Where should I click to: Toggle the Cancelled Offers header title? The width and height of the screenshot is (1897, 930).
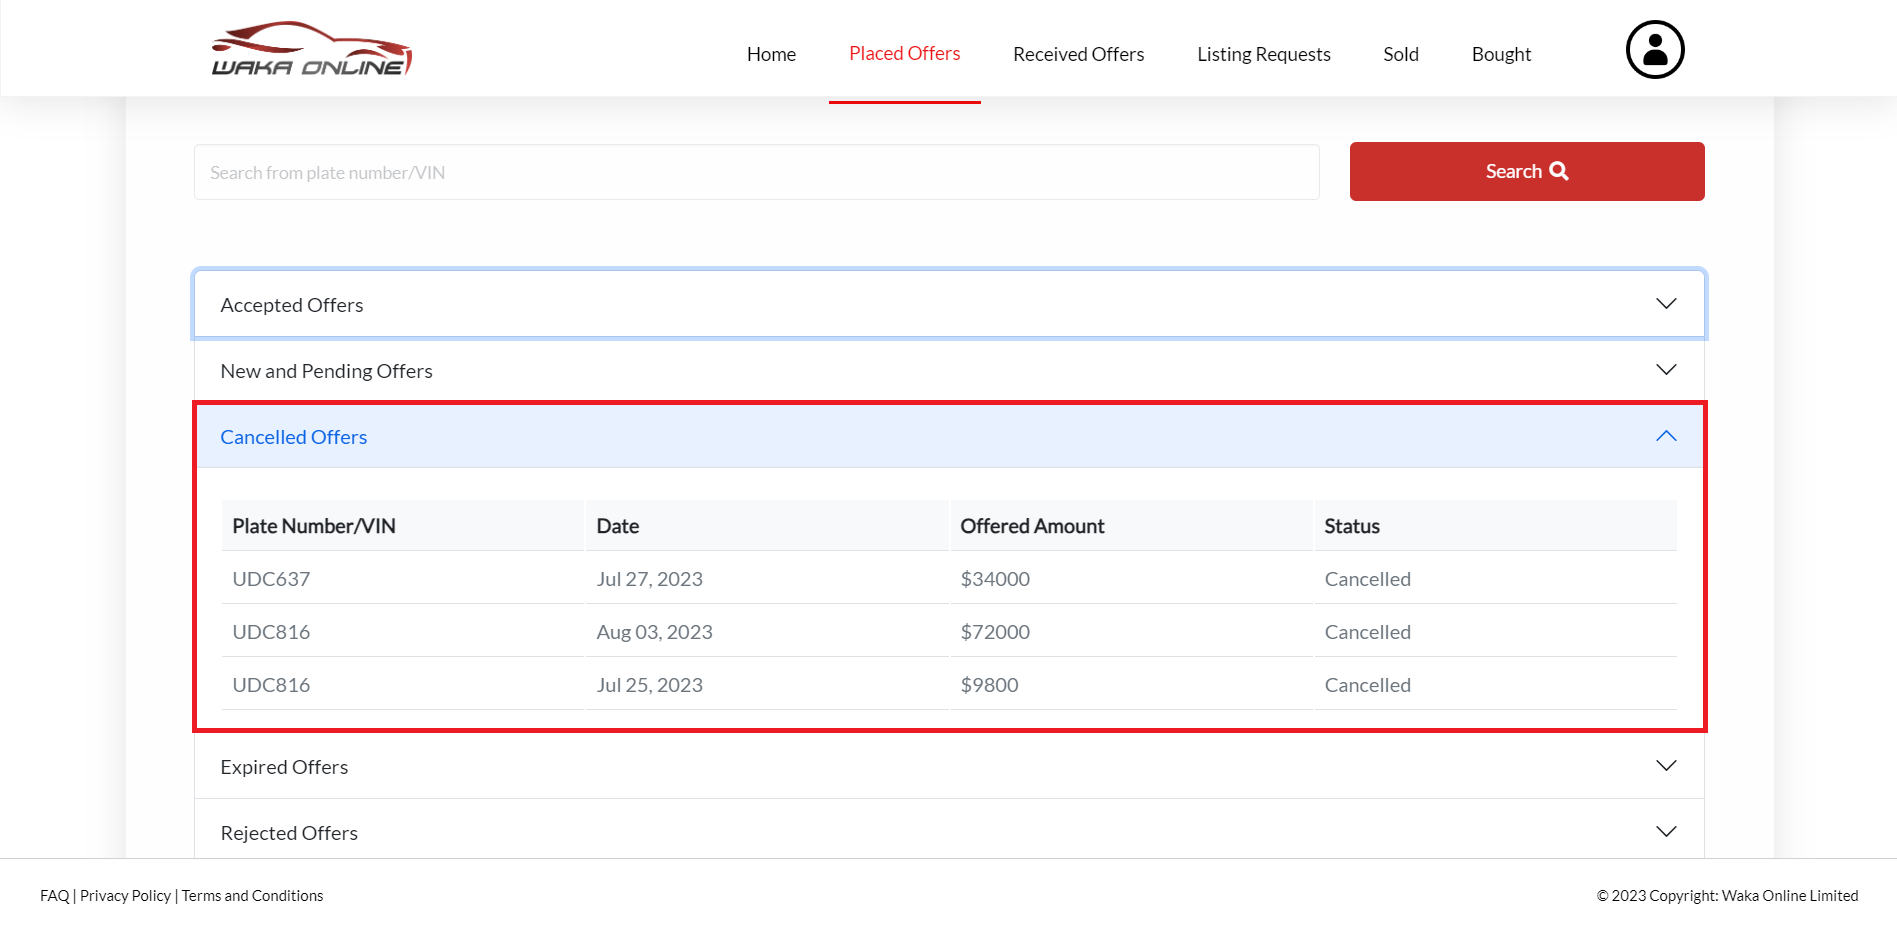click(294, 437)
